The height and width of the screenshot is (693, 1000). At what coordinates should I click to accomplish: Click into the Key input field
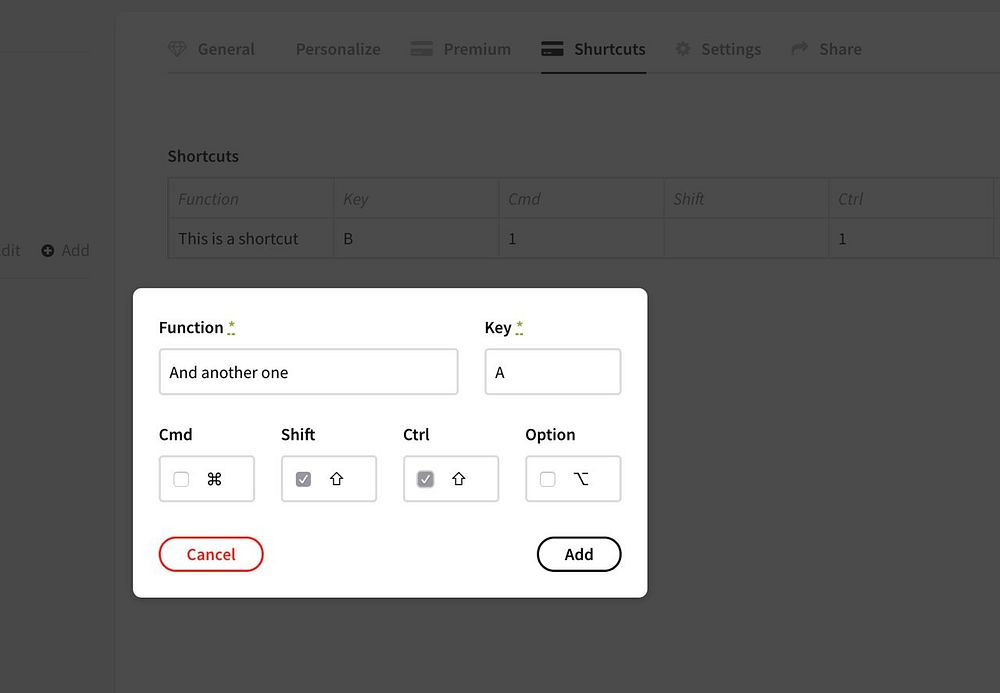coord(553,372)
